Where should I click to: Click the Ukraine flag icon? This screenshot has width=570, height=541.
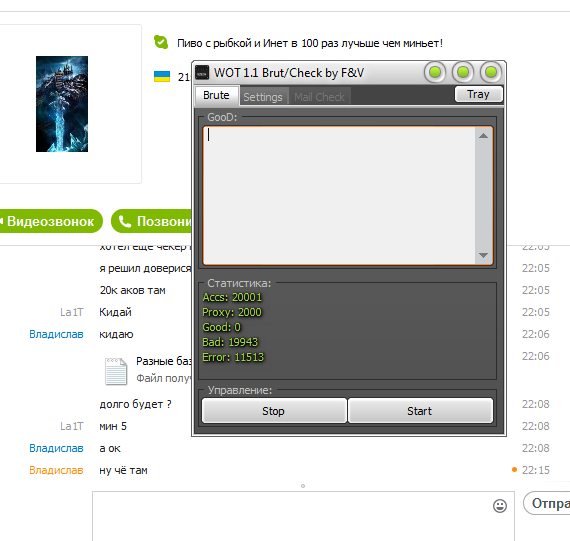(x=162, y=76)
